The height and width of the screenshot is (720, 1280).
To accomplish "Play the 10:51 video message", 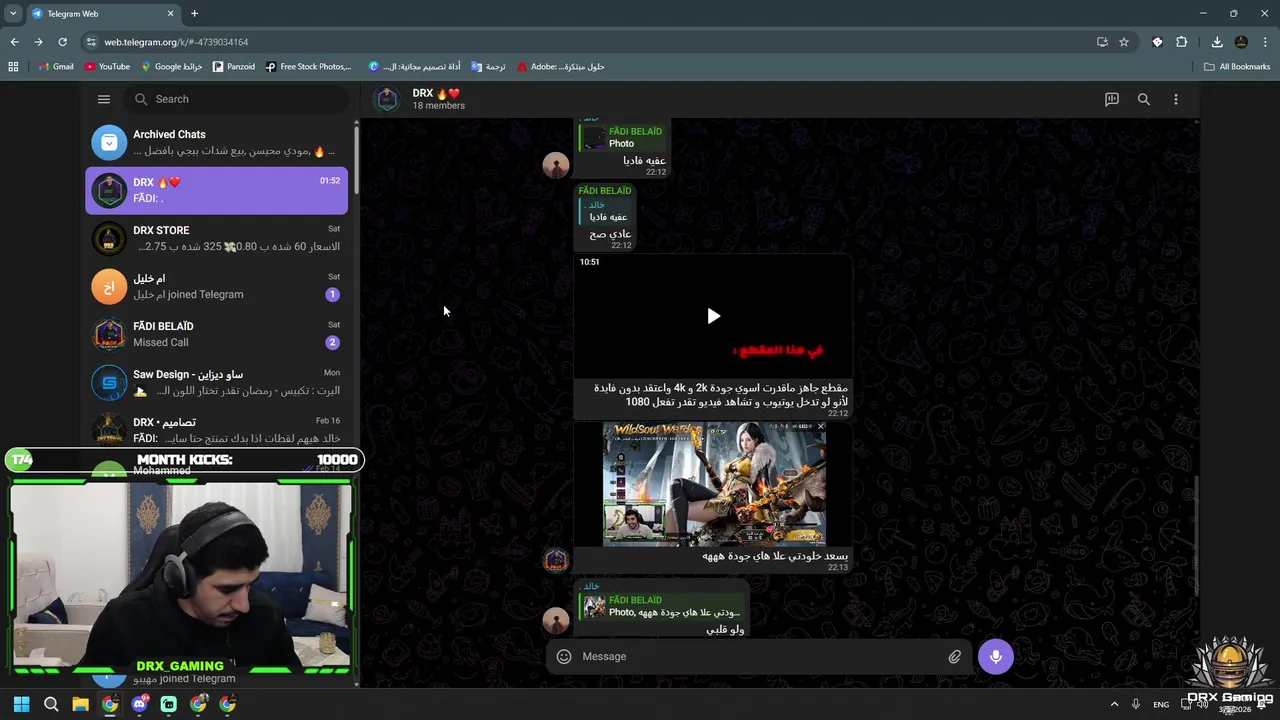I will tap(713, 316).
